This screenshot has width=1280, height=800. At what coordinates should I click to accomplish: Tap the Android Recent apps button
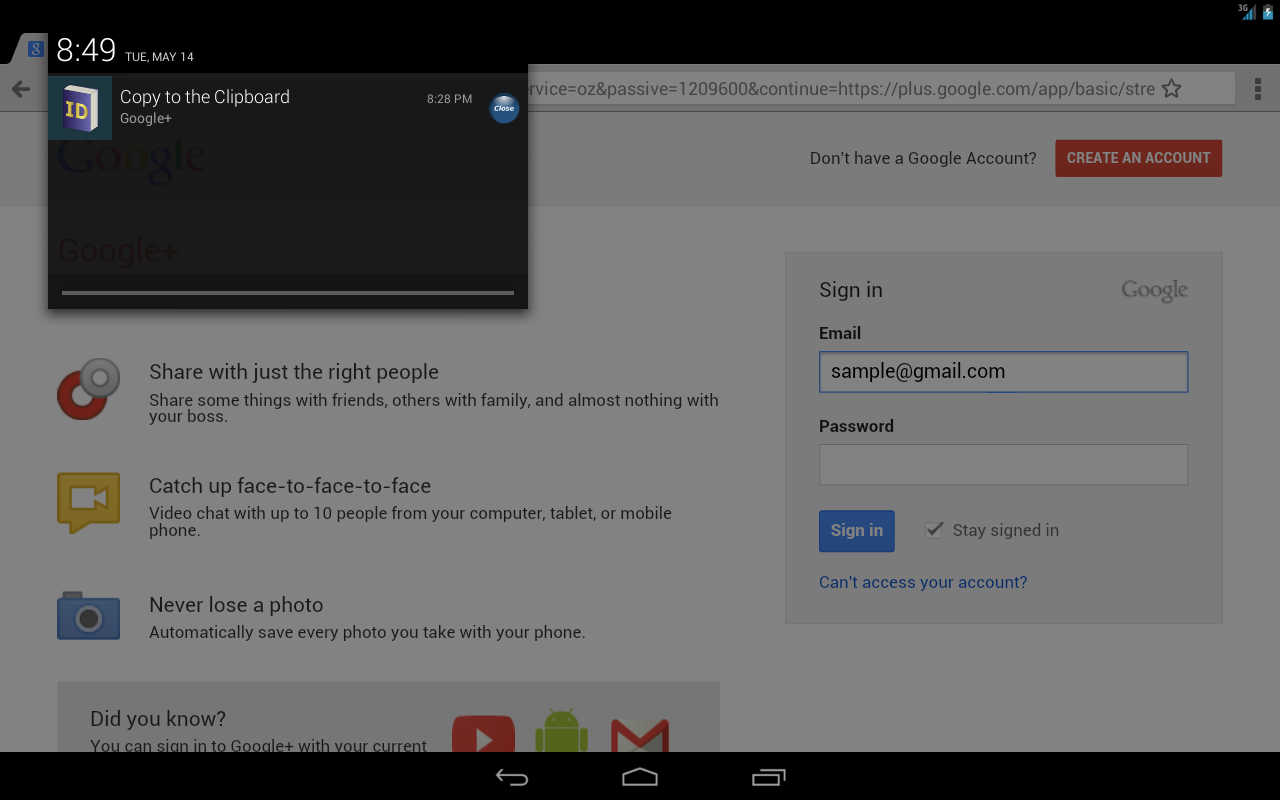pos(768,777)
